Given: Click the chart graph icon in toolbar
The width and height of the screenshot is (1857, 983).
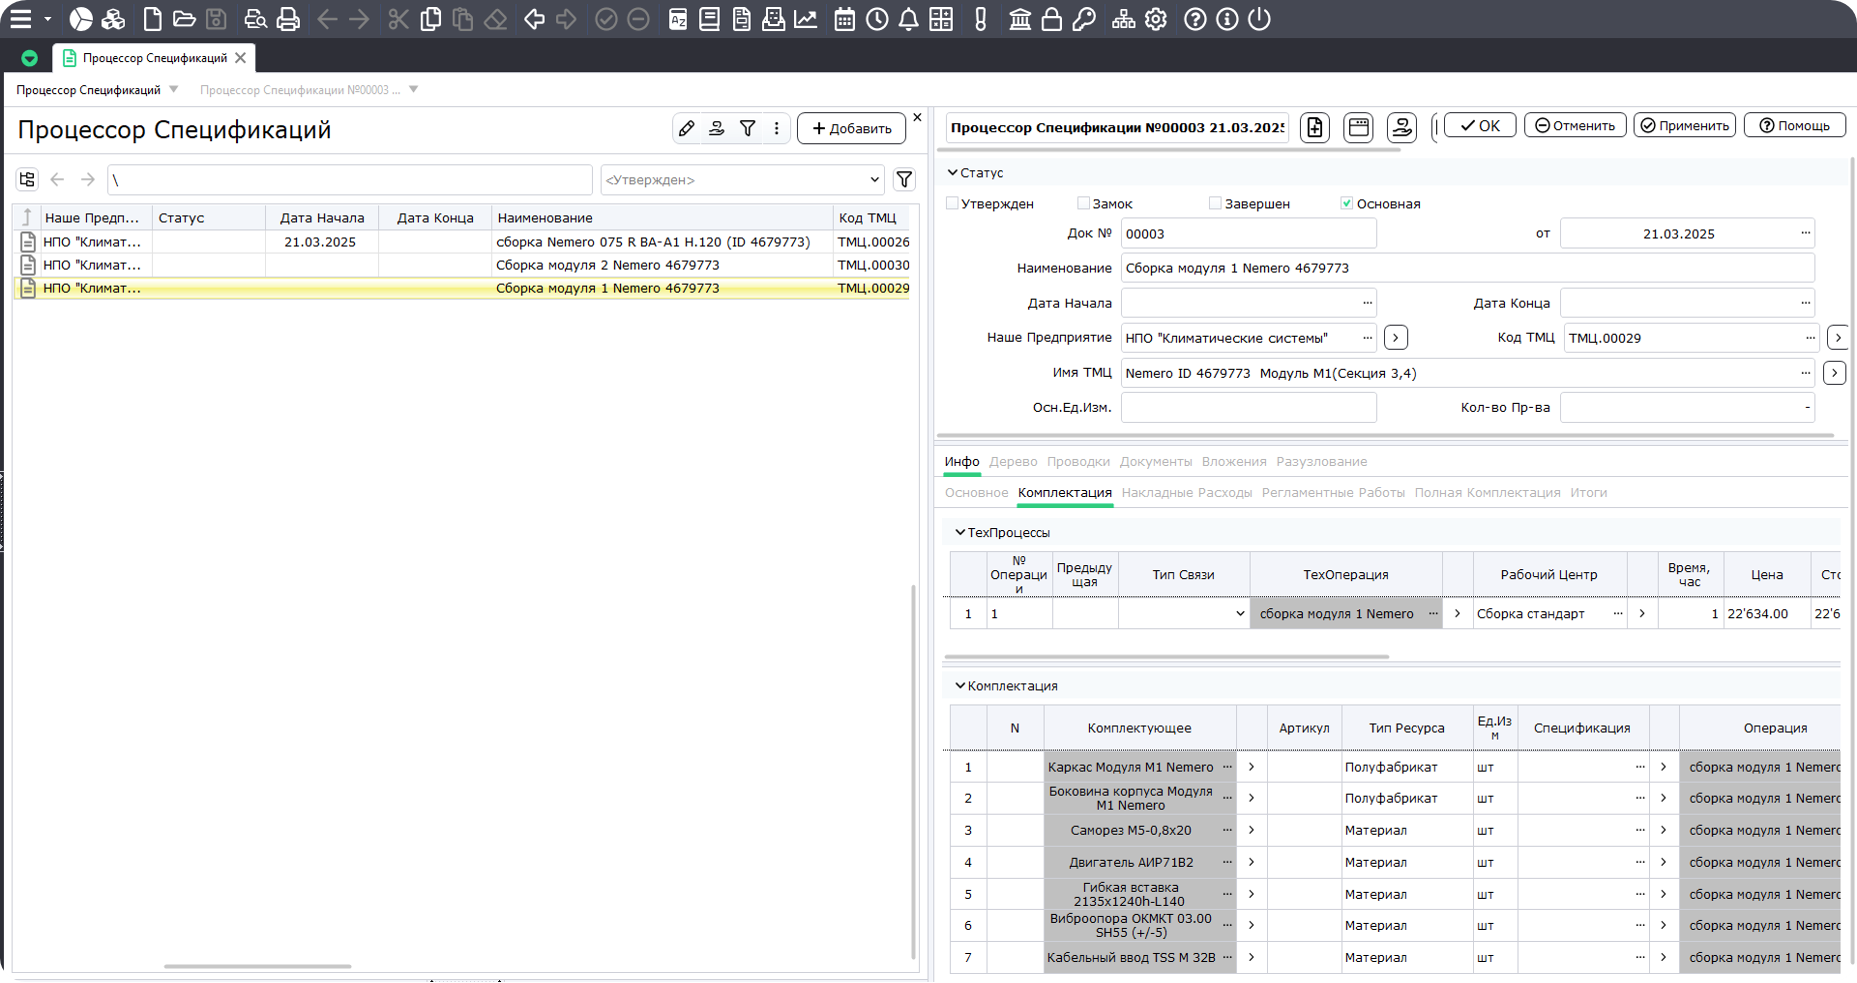Looking at the screenshot, I should (805, 19).
